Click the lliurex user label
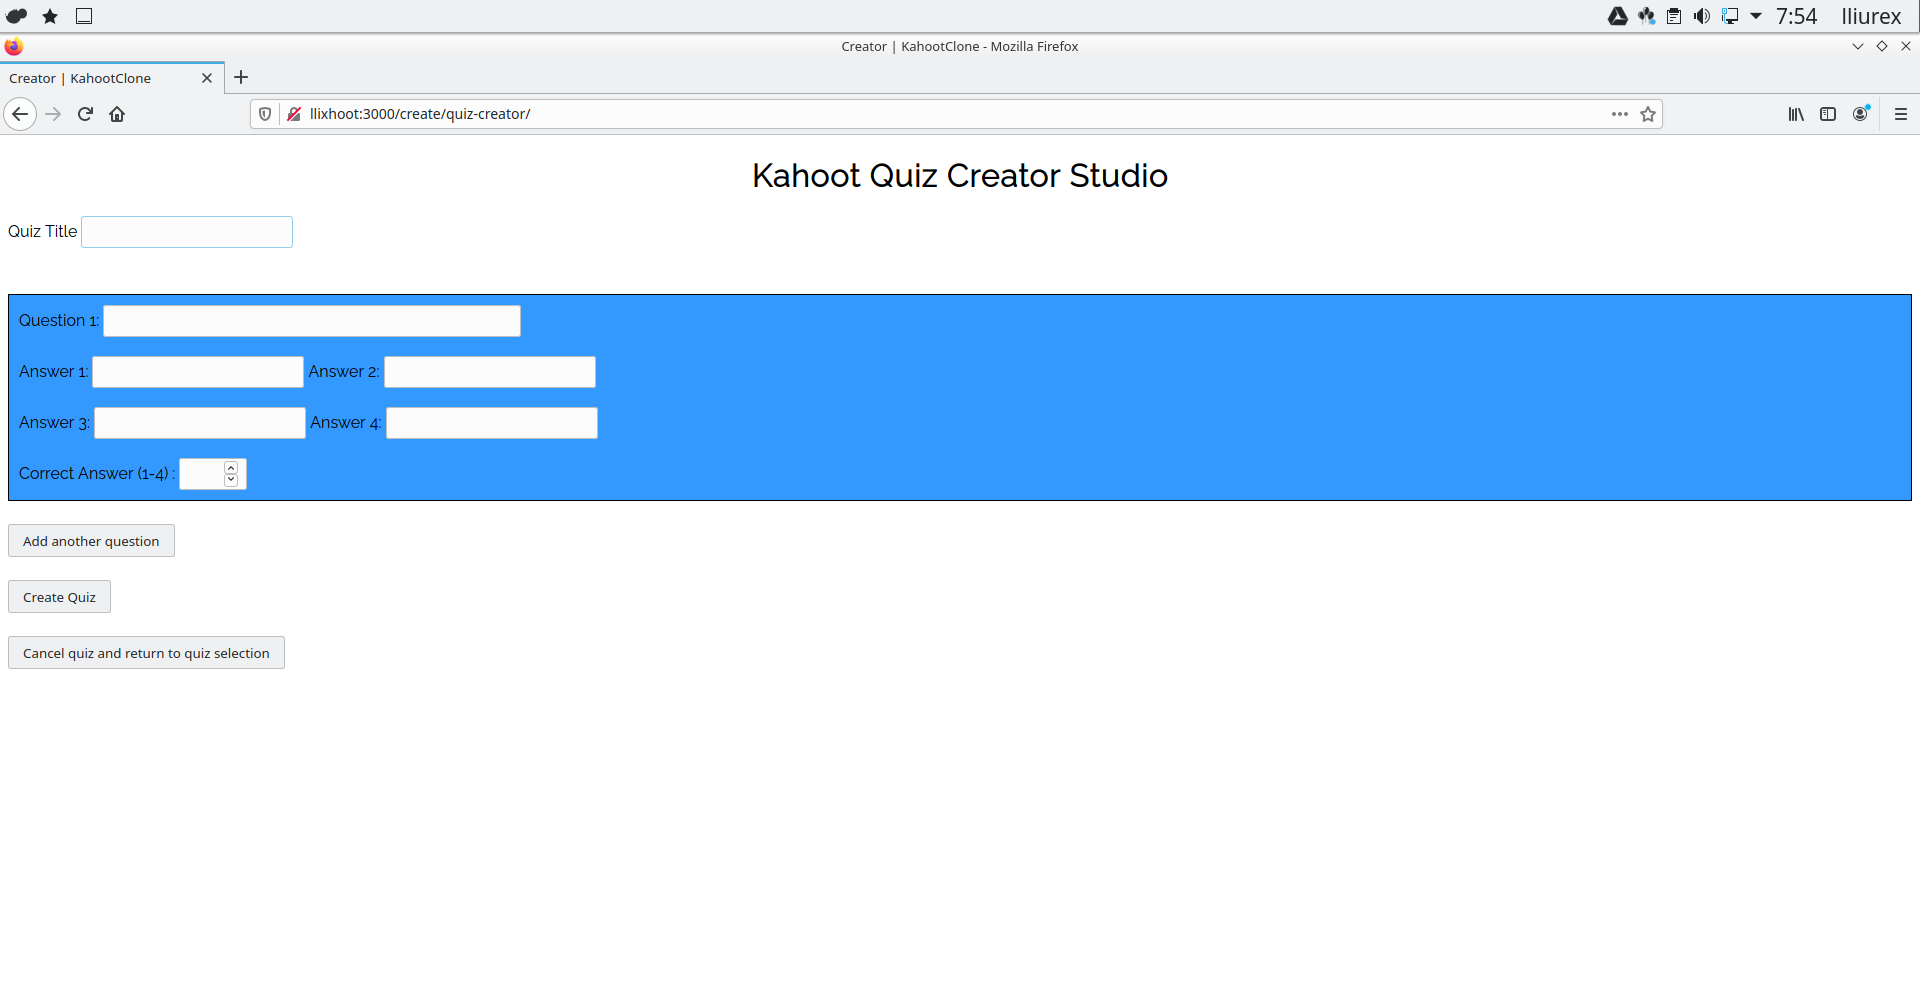The width and height of the screenshot is (1920, 987). pos(1871,16)
